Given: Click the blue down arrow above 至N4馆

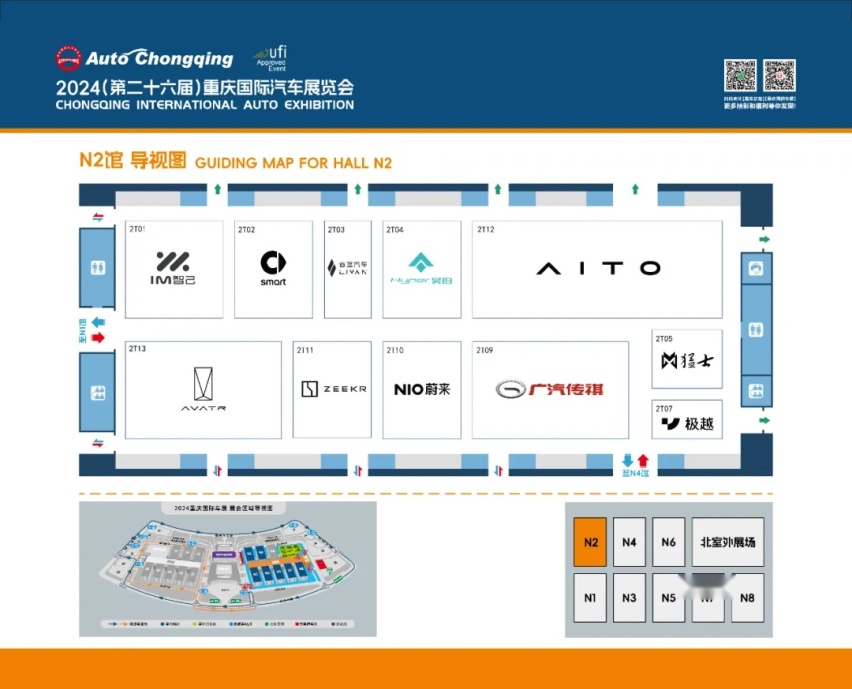Looking at the screenshot, I should (x=628, y=461).
